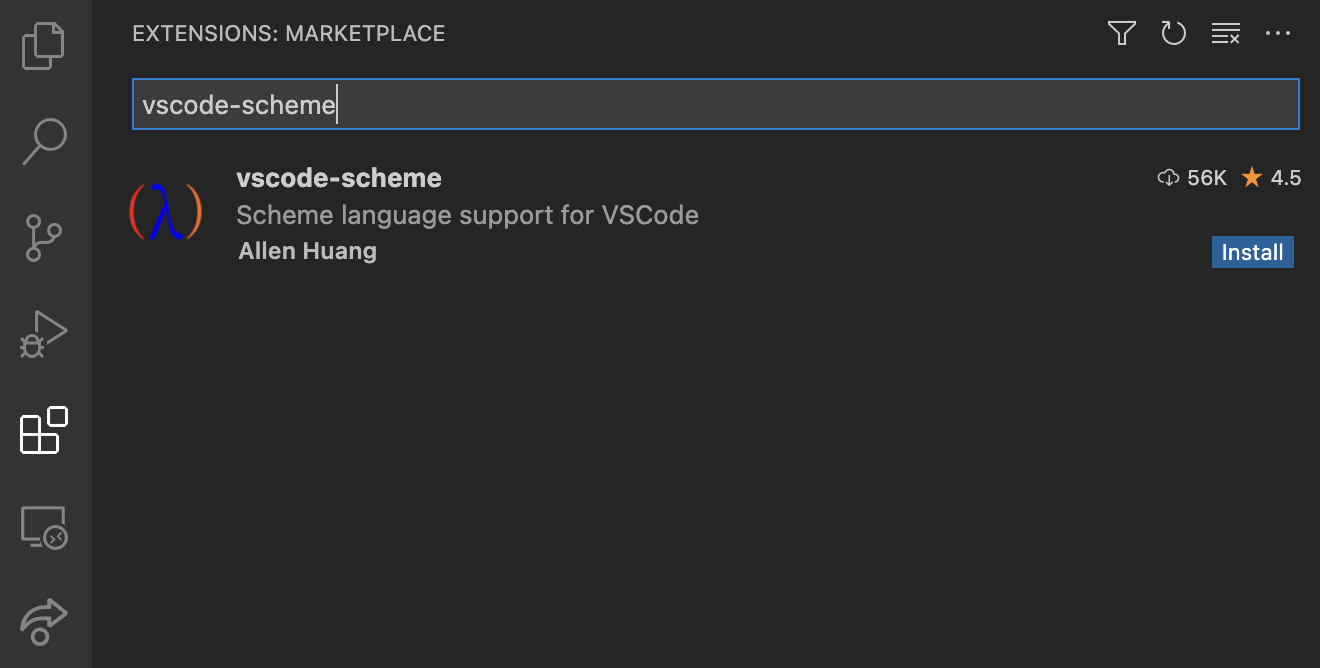Select the Scheme language support description
Screen dimensions: 1320x668
(x=467, y=215)
